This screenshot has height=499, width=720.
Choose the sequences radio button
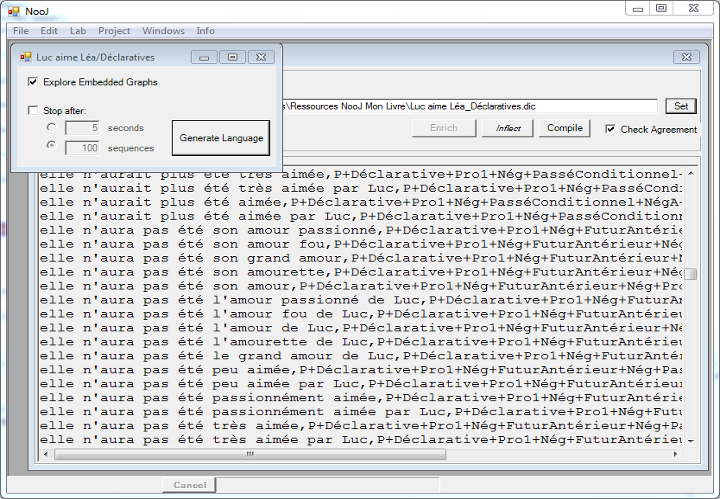tap(51, 148)
